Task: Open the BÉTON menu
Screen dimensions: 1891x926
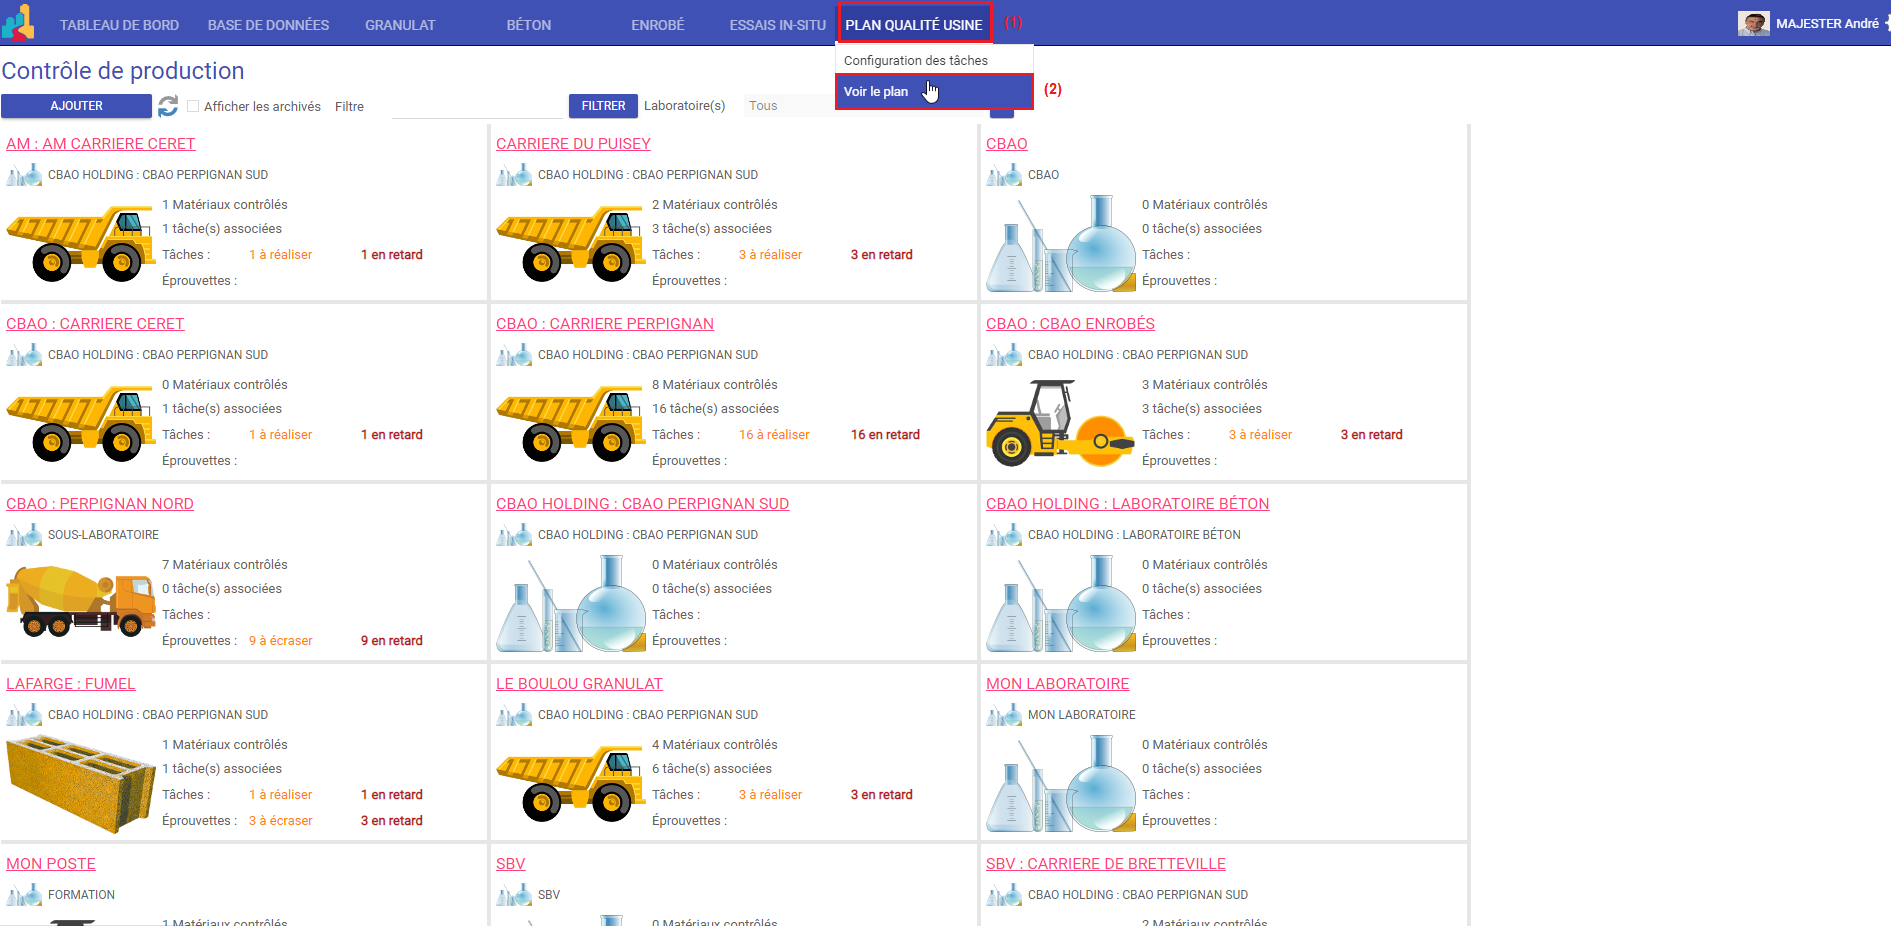Action: (528, 25)
